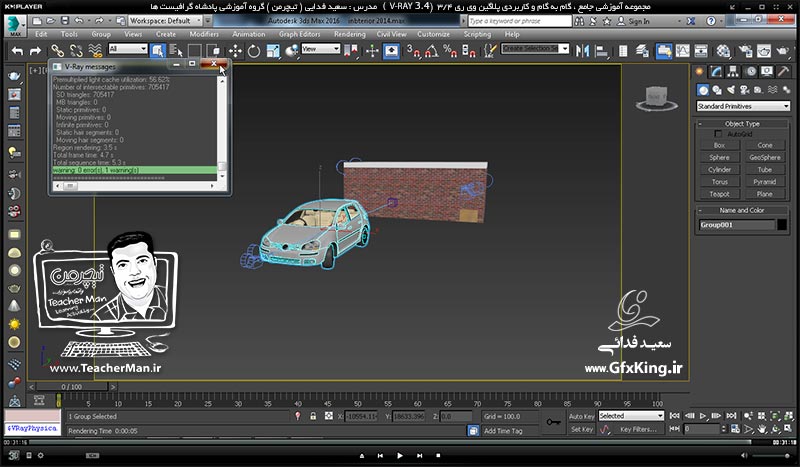Viewport: 800px width, 467px height.
Task: Create a Box primitive
Action: [719, 145]
